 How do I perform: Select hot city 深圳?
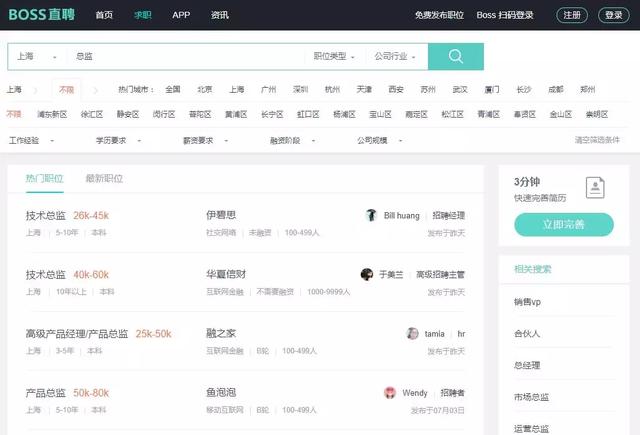click(x=300, y=89)
